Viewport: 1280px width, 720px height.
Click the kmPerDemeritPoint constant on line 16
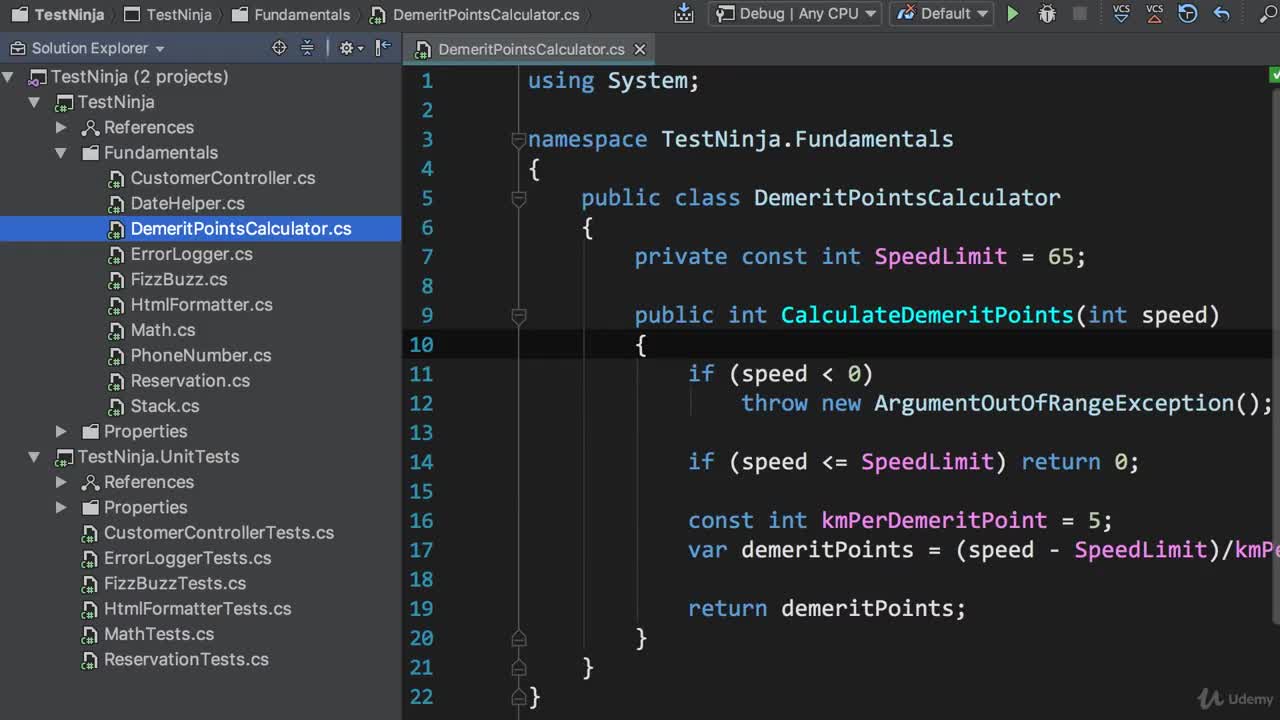tap(935, 521)
